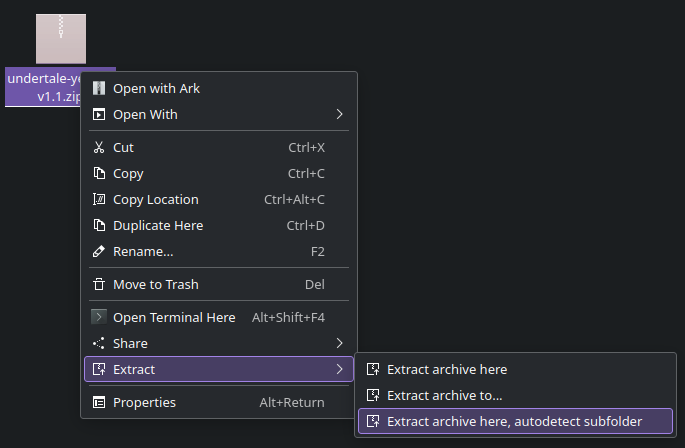Select Extract archive to... option
685x448 pixels.
coord(444,395)
